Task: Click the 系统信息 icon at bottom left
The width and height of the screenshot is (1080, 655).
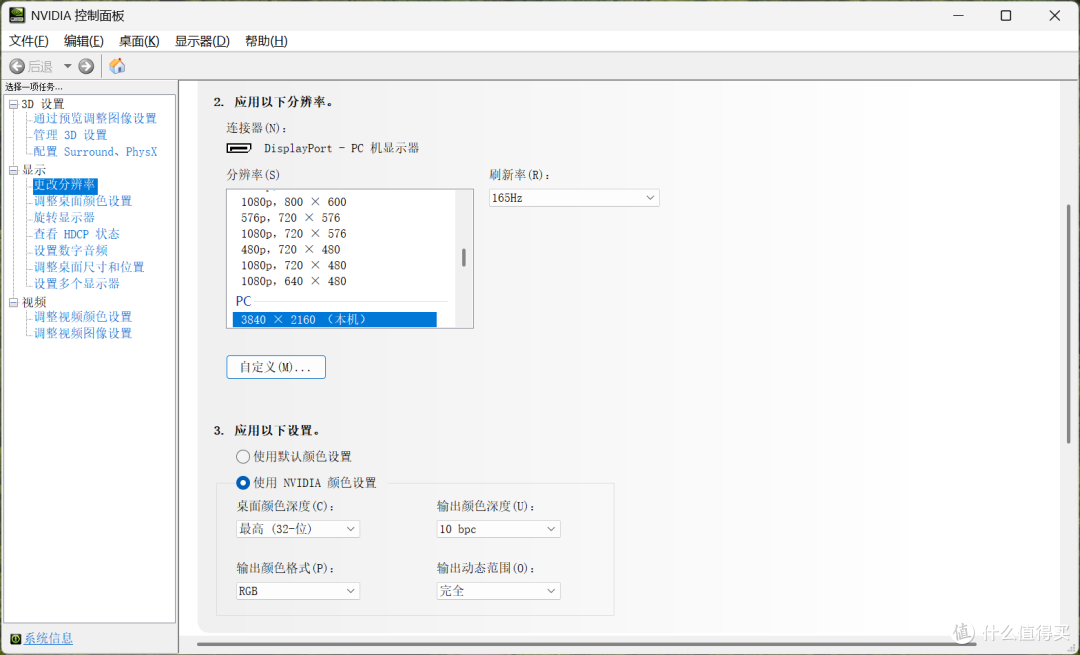Action: [x=15, y=638]
